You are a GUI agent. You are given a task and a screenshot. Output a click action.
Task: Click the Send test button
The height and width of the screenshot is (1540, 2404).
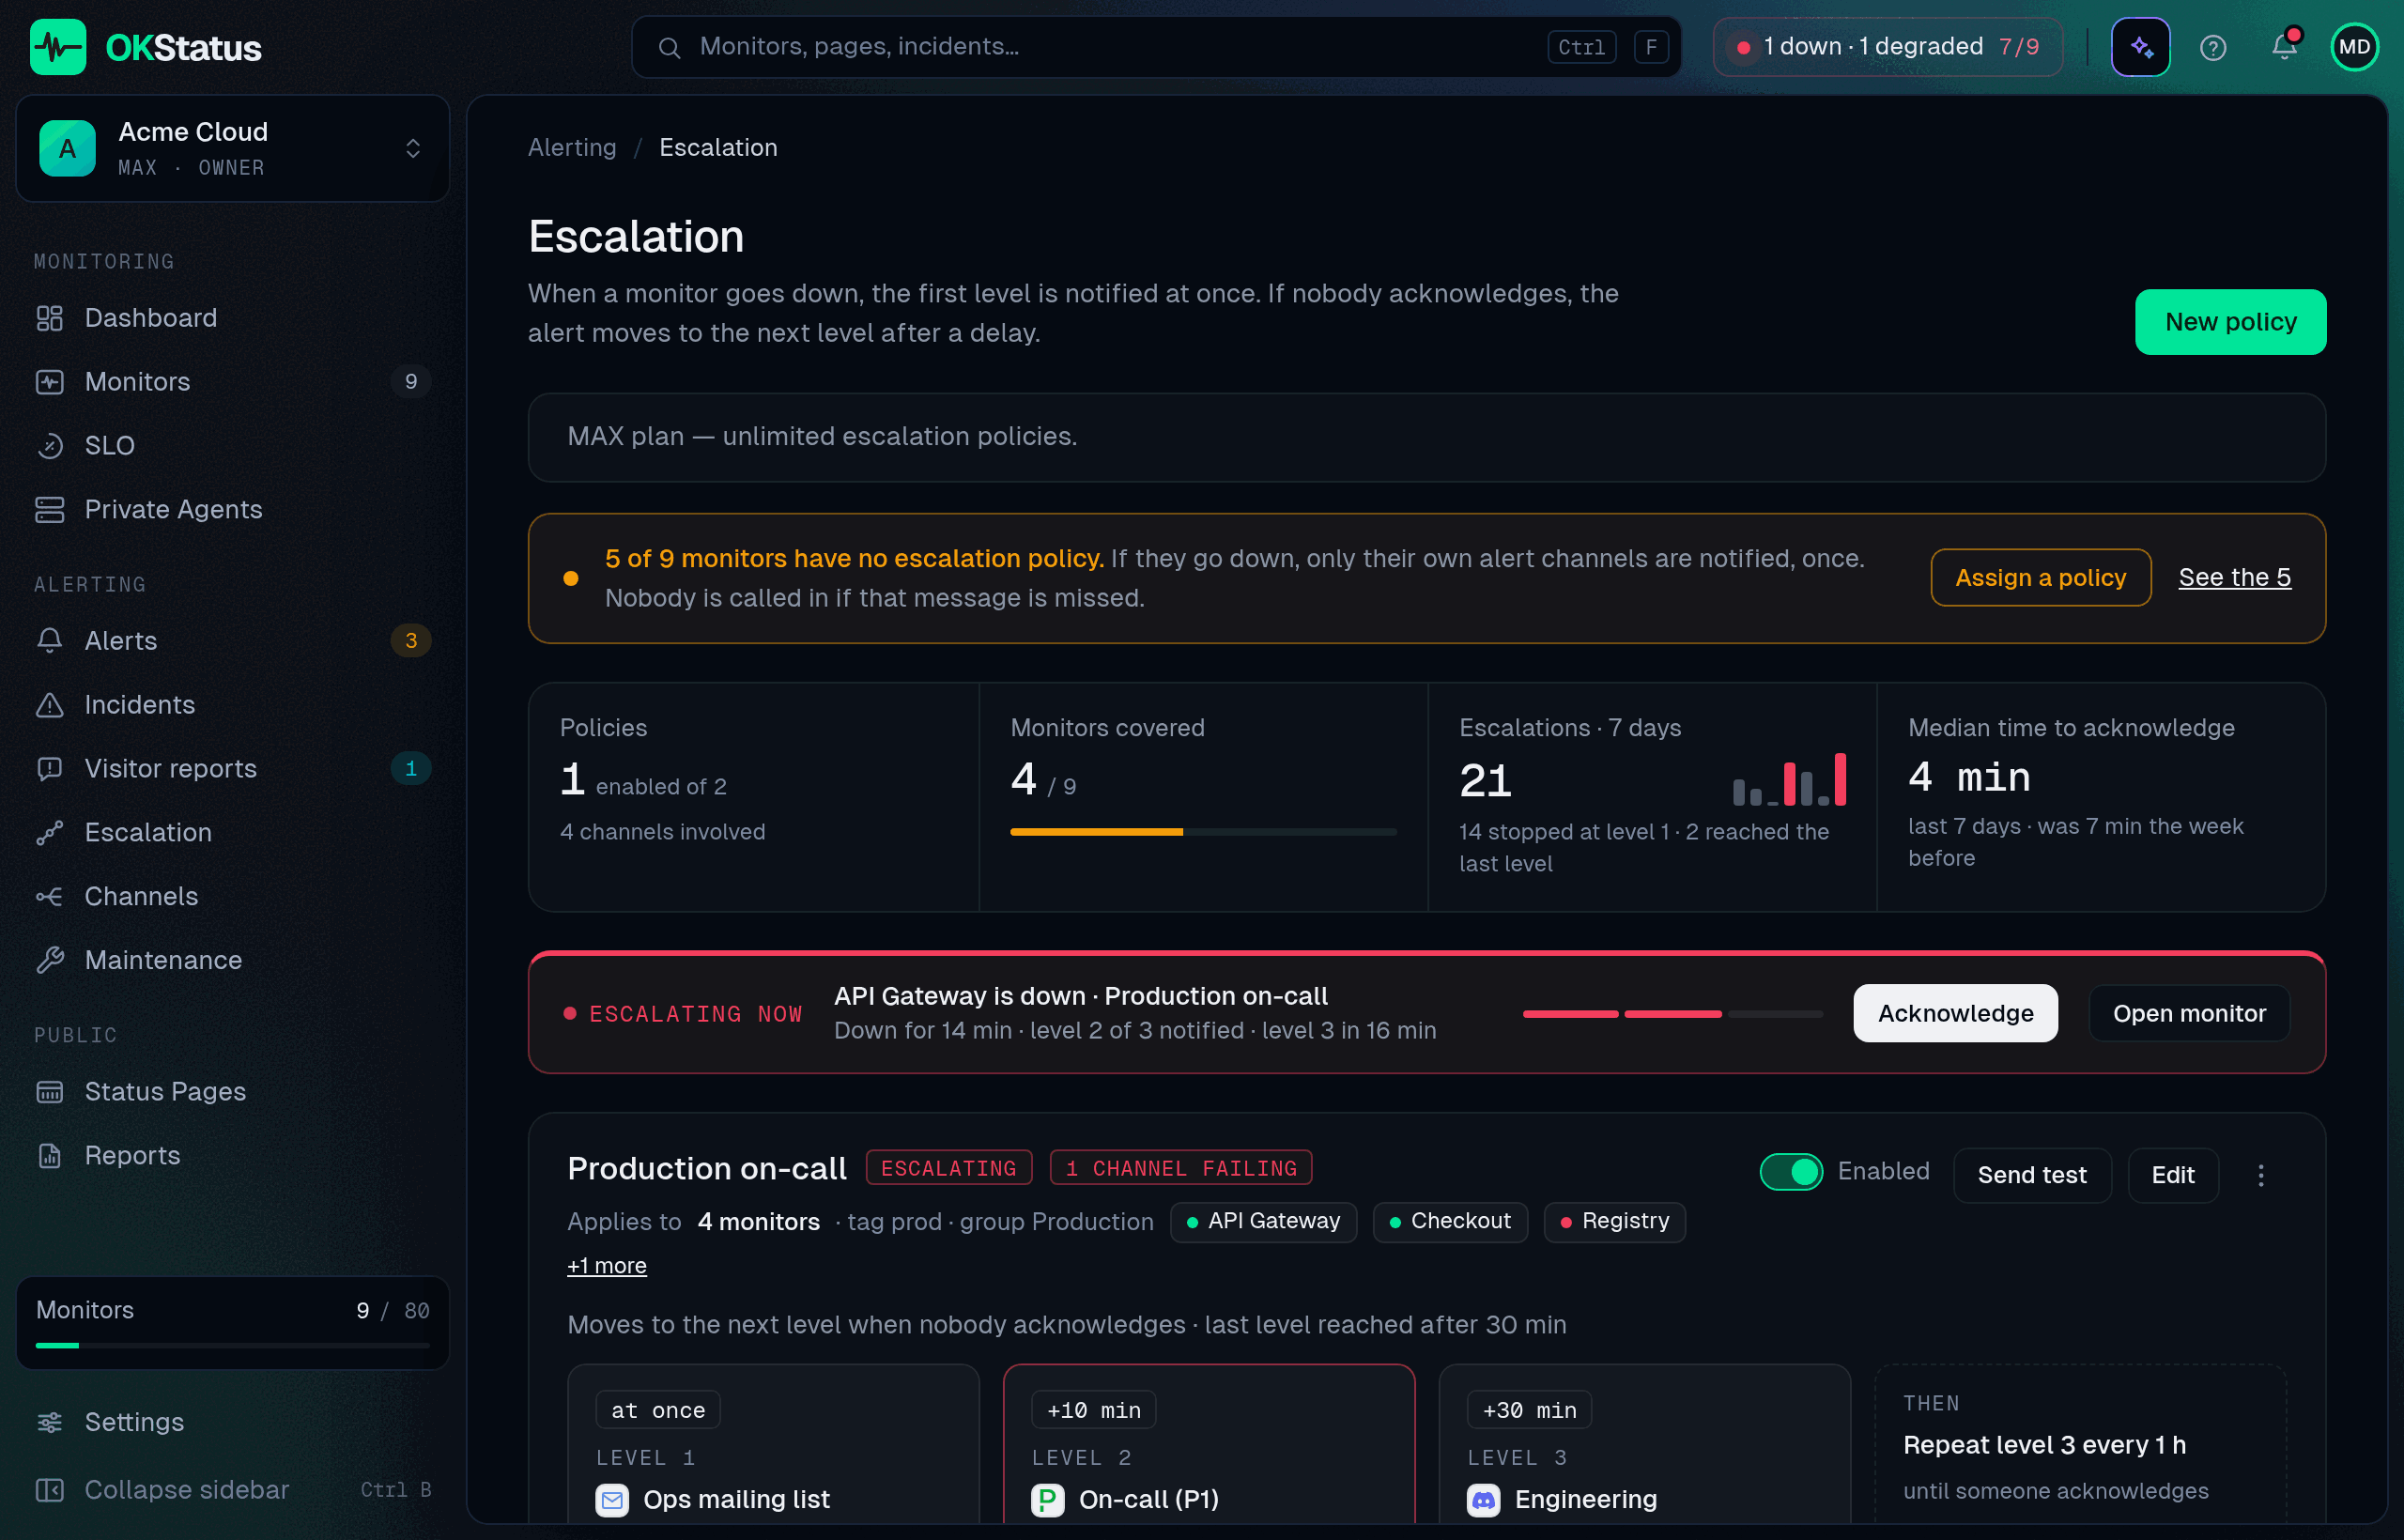coord(2032,1175)
